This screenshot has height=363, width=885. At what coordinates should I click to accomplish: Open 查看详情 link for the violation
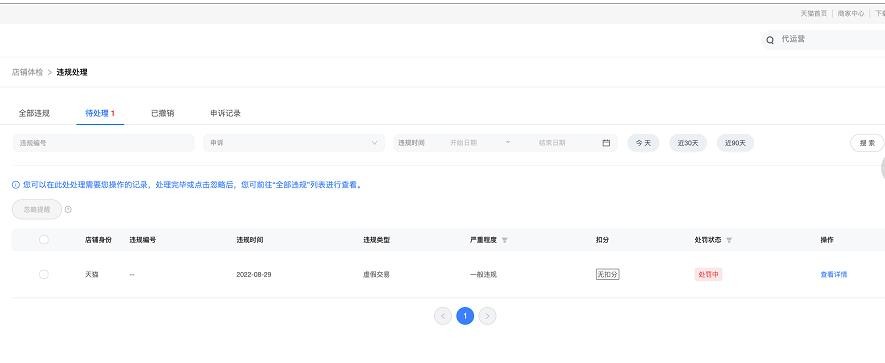coord(834,274)
